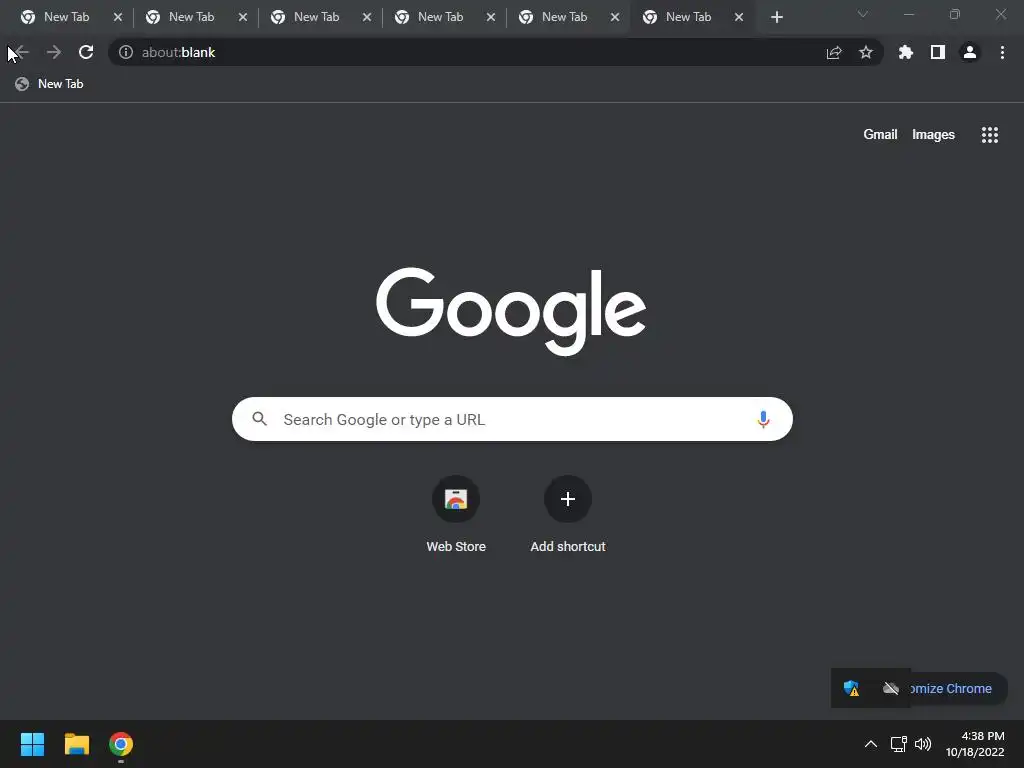This screenshot has width=1024, height=768.
Task: Open the Google apps grid
Action: 989,135
